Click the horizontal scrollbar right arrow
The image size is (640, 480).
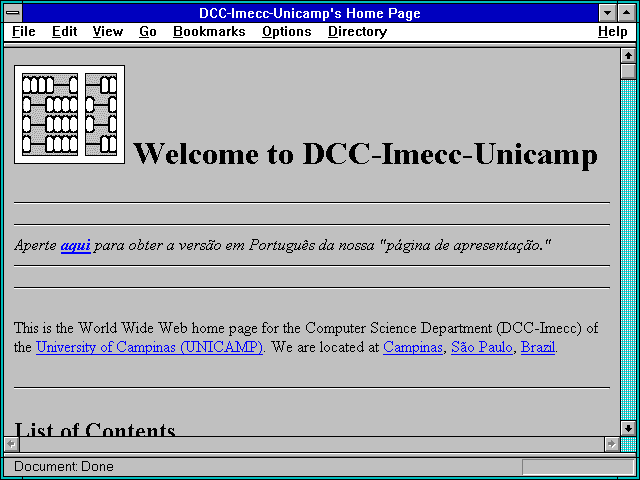[x=611, y=444]
